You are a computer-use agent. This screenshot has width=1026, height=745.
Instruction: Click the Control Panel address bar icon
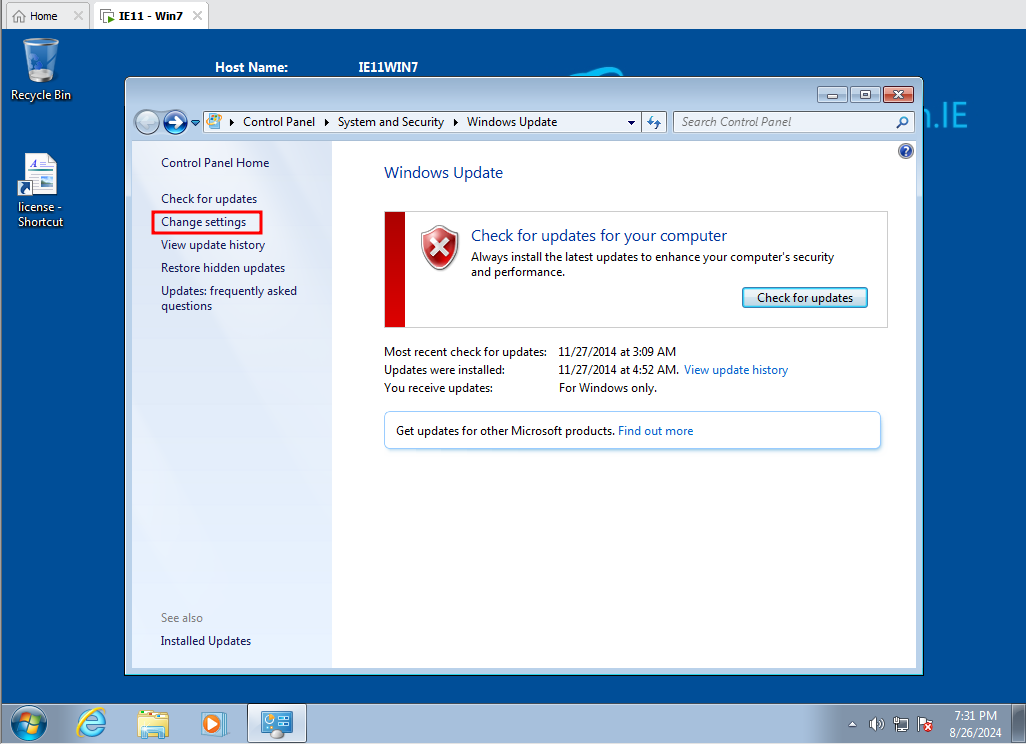214,121
